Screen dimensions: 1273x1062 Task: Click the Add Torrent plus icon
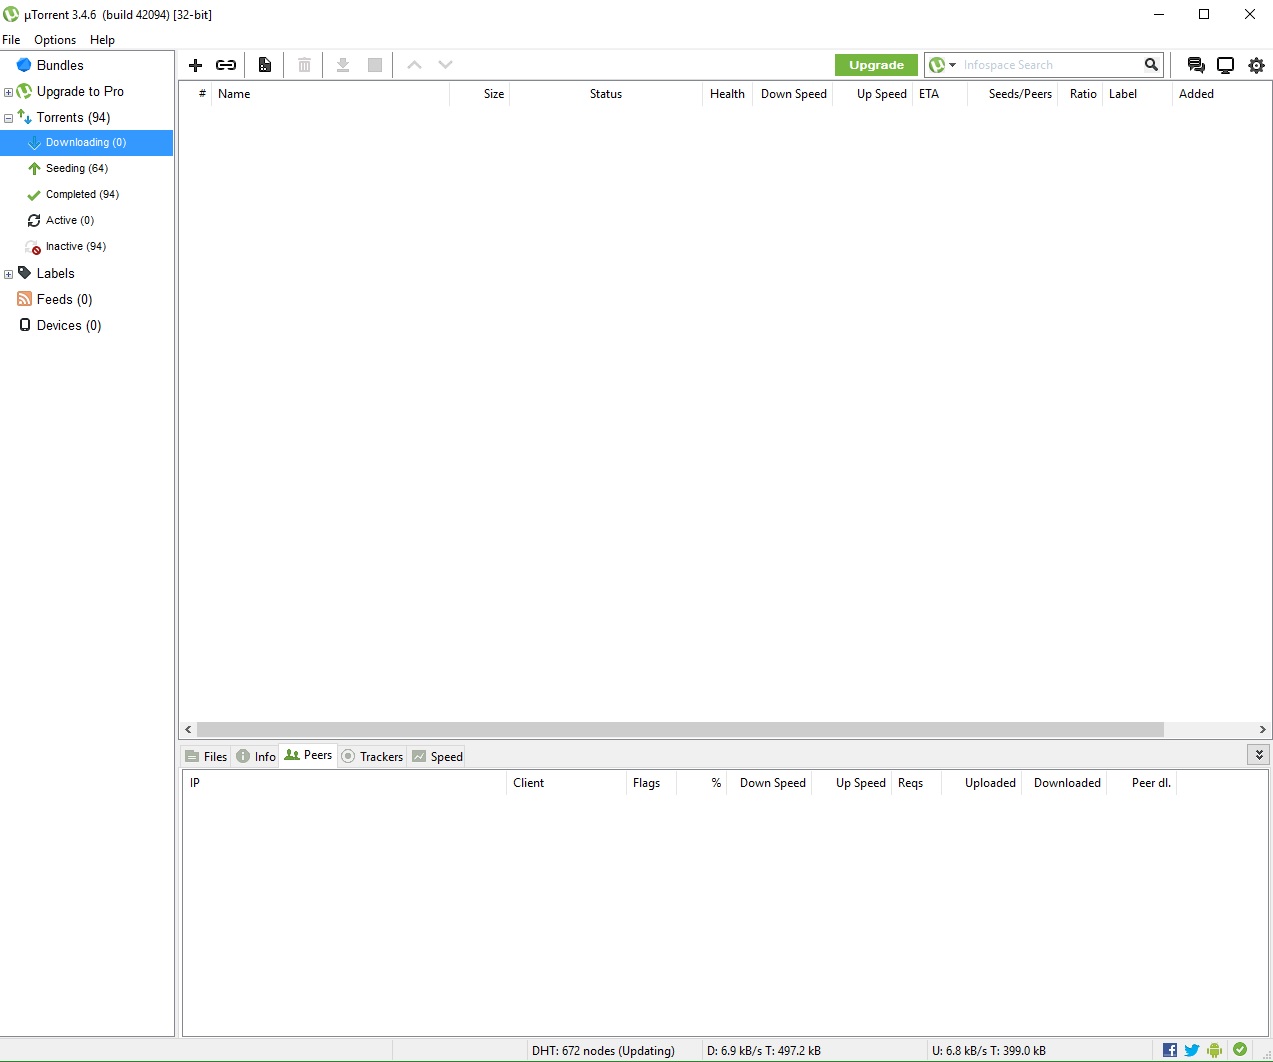(196, 65)
